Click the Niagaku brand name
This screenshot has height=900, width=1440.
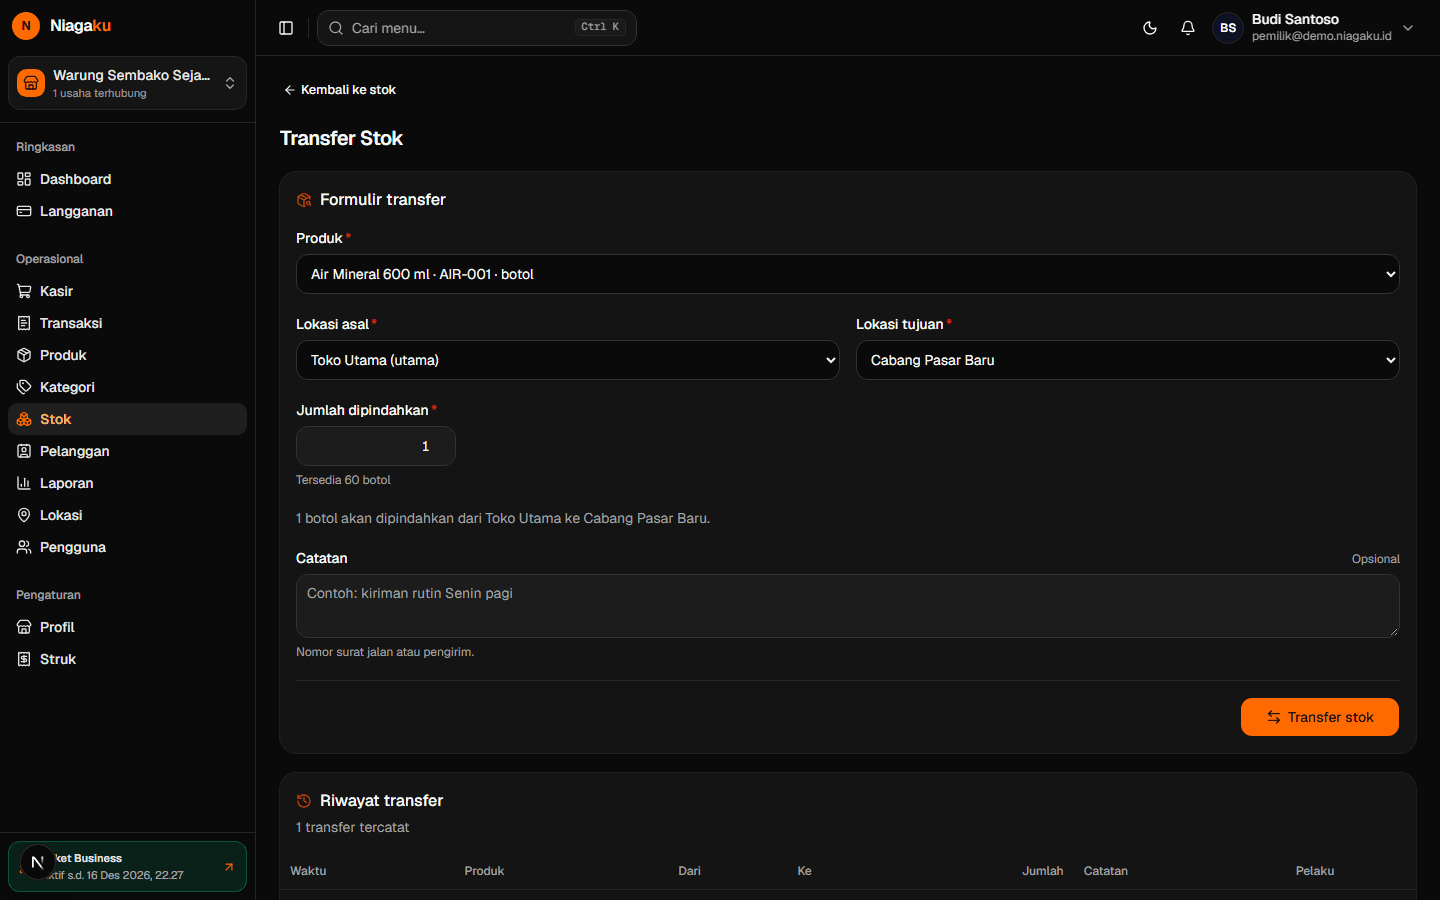80,26
